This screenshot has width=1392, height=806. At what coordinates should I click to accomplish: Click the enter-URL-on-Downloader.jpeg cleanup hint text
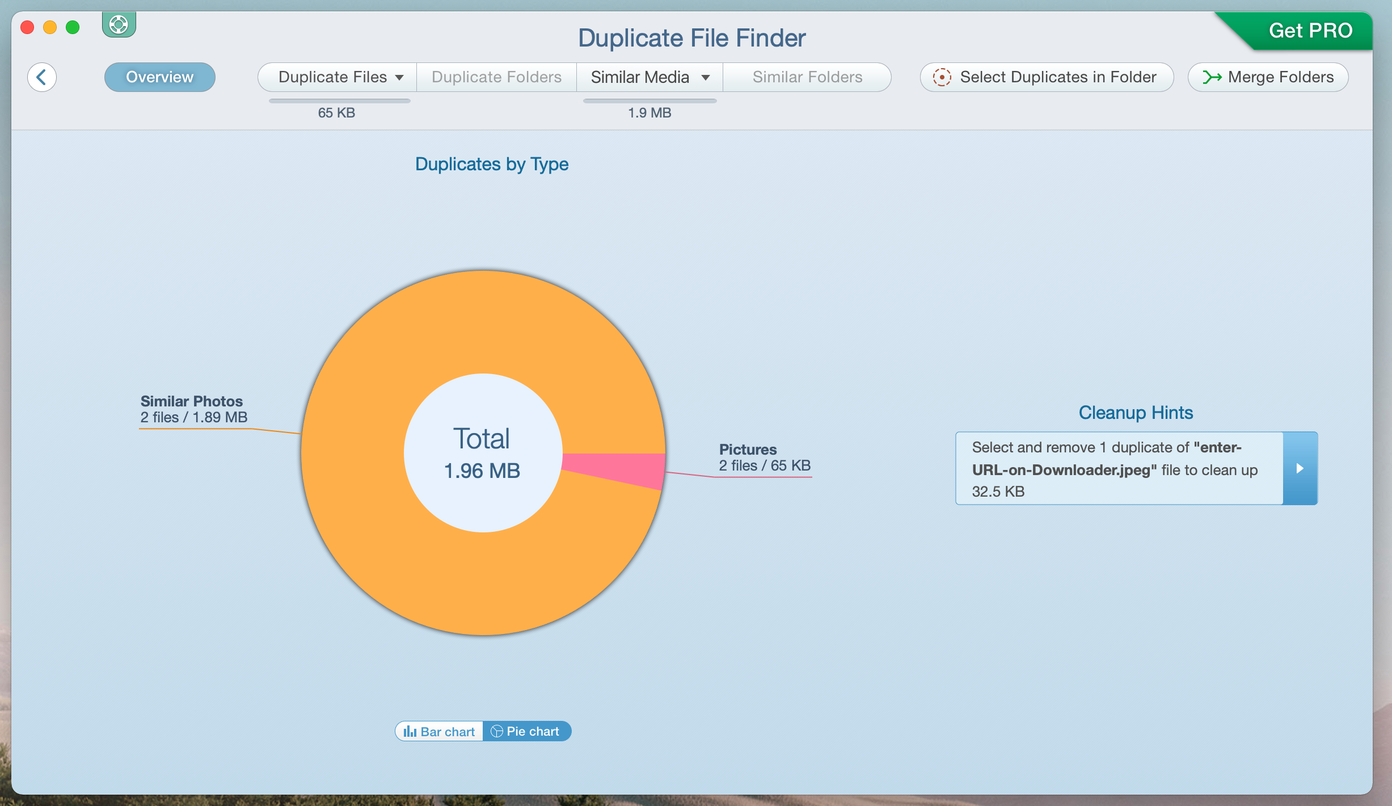pos(1115,469)
